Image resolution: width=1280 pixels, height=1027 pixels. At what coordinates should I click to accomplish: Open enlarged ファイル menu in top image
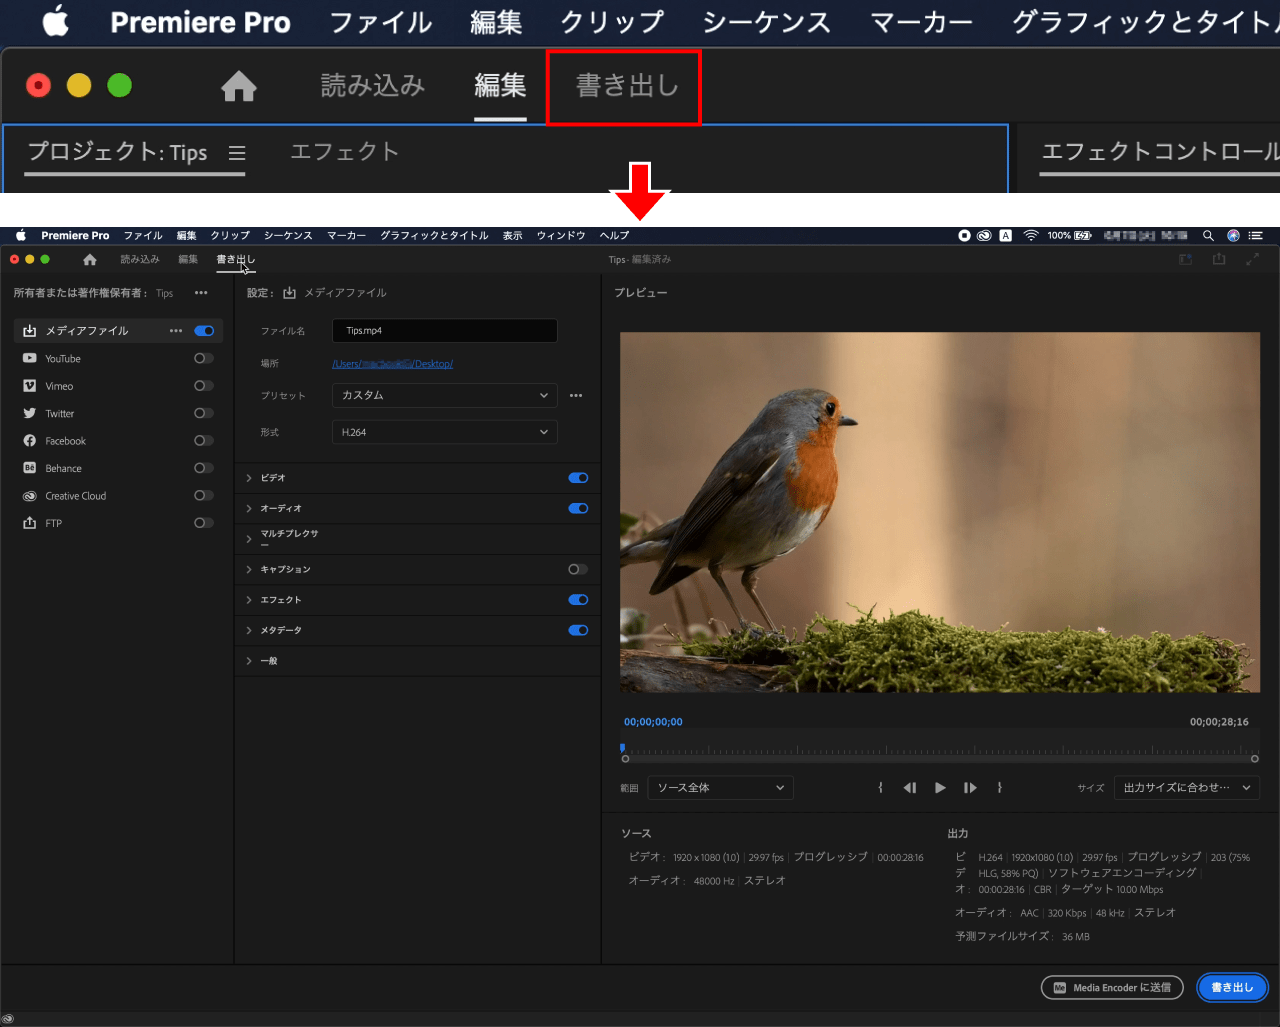(381, 22)
